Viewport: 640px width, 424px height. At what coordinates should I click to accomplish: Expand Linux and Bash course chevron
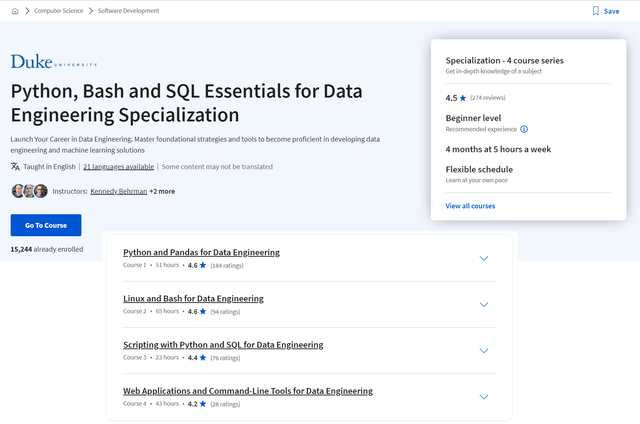pos(484,304)
